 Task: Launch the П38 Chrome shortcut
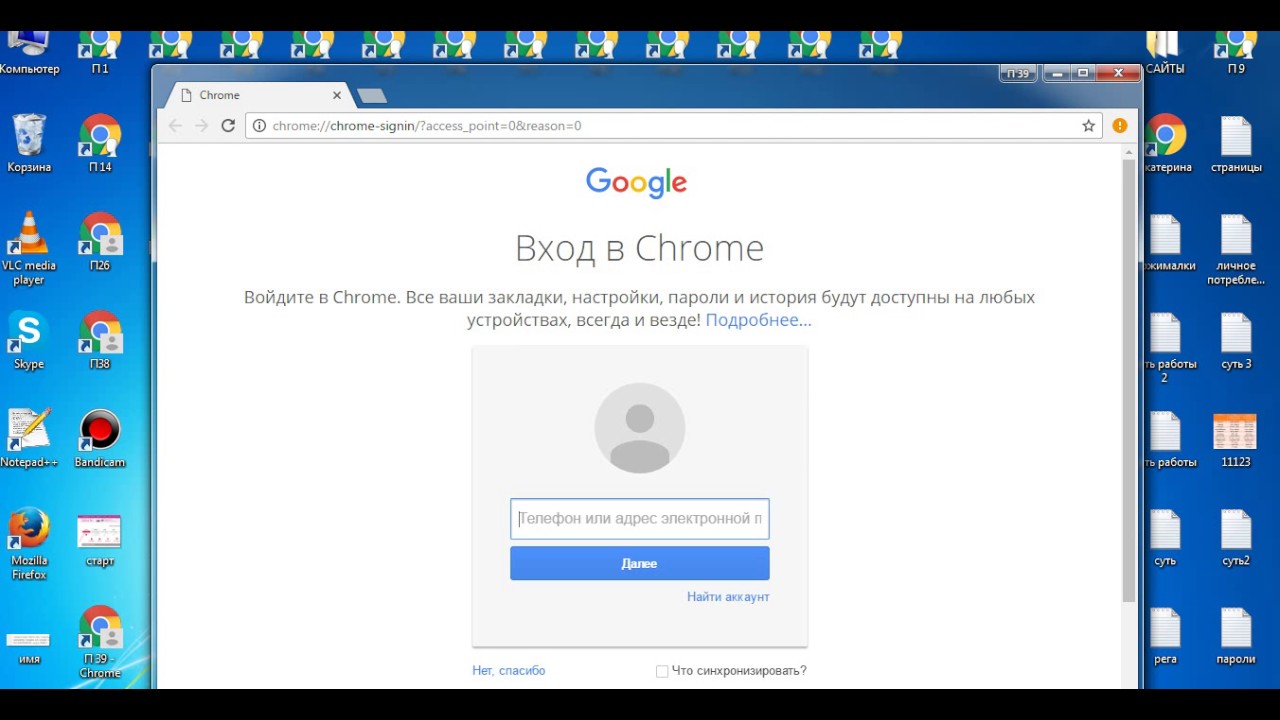[x=100, y=340]
